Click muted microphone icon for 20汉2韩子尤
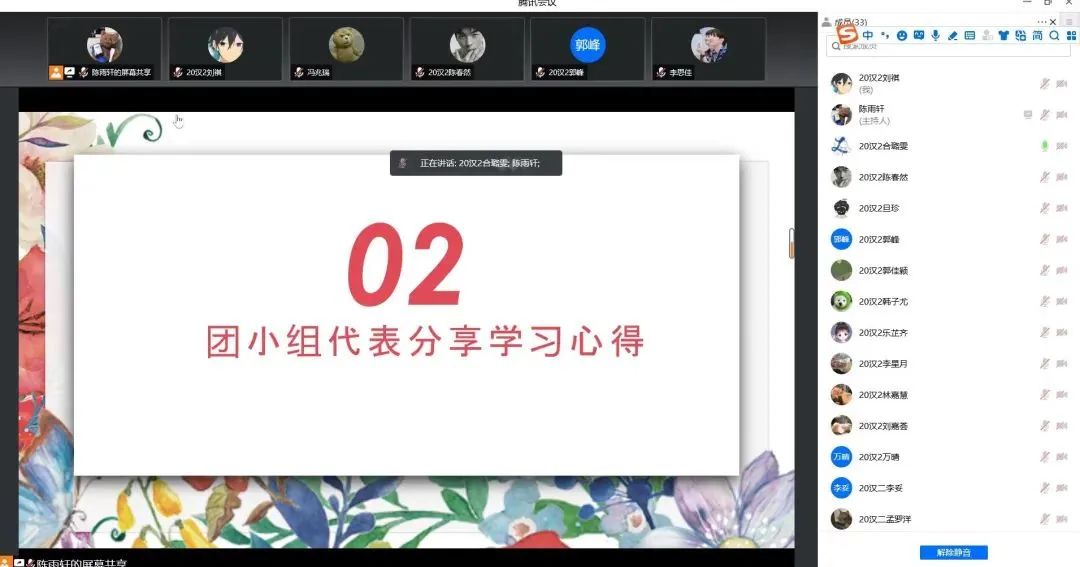The height and width of the screenshot is (567, 1080). click(1045, 301)
